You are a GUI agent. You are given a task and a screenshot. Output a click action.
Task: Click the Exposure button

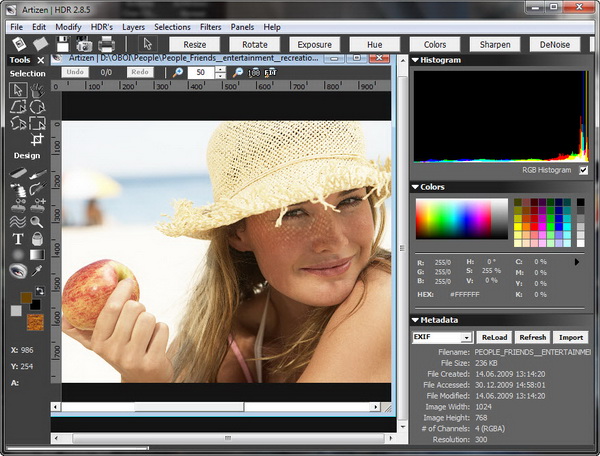pos(315,45)
